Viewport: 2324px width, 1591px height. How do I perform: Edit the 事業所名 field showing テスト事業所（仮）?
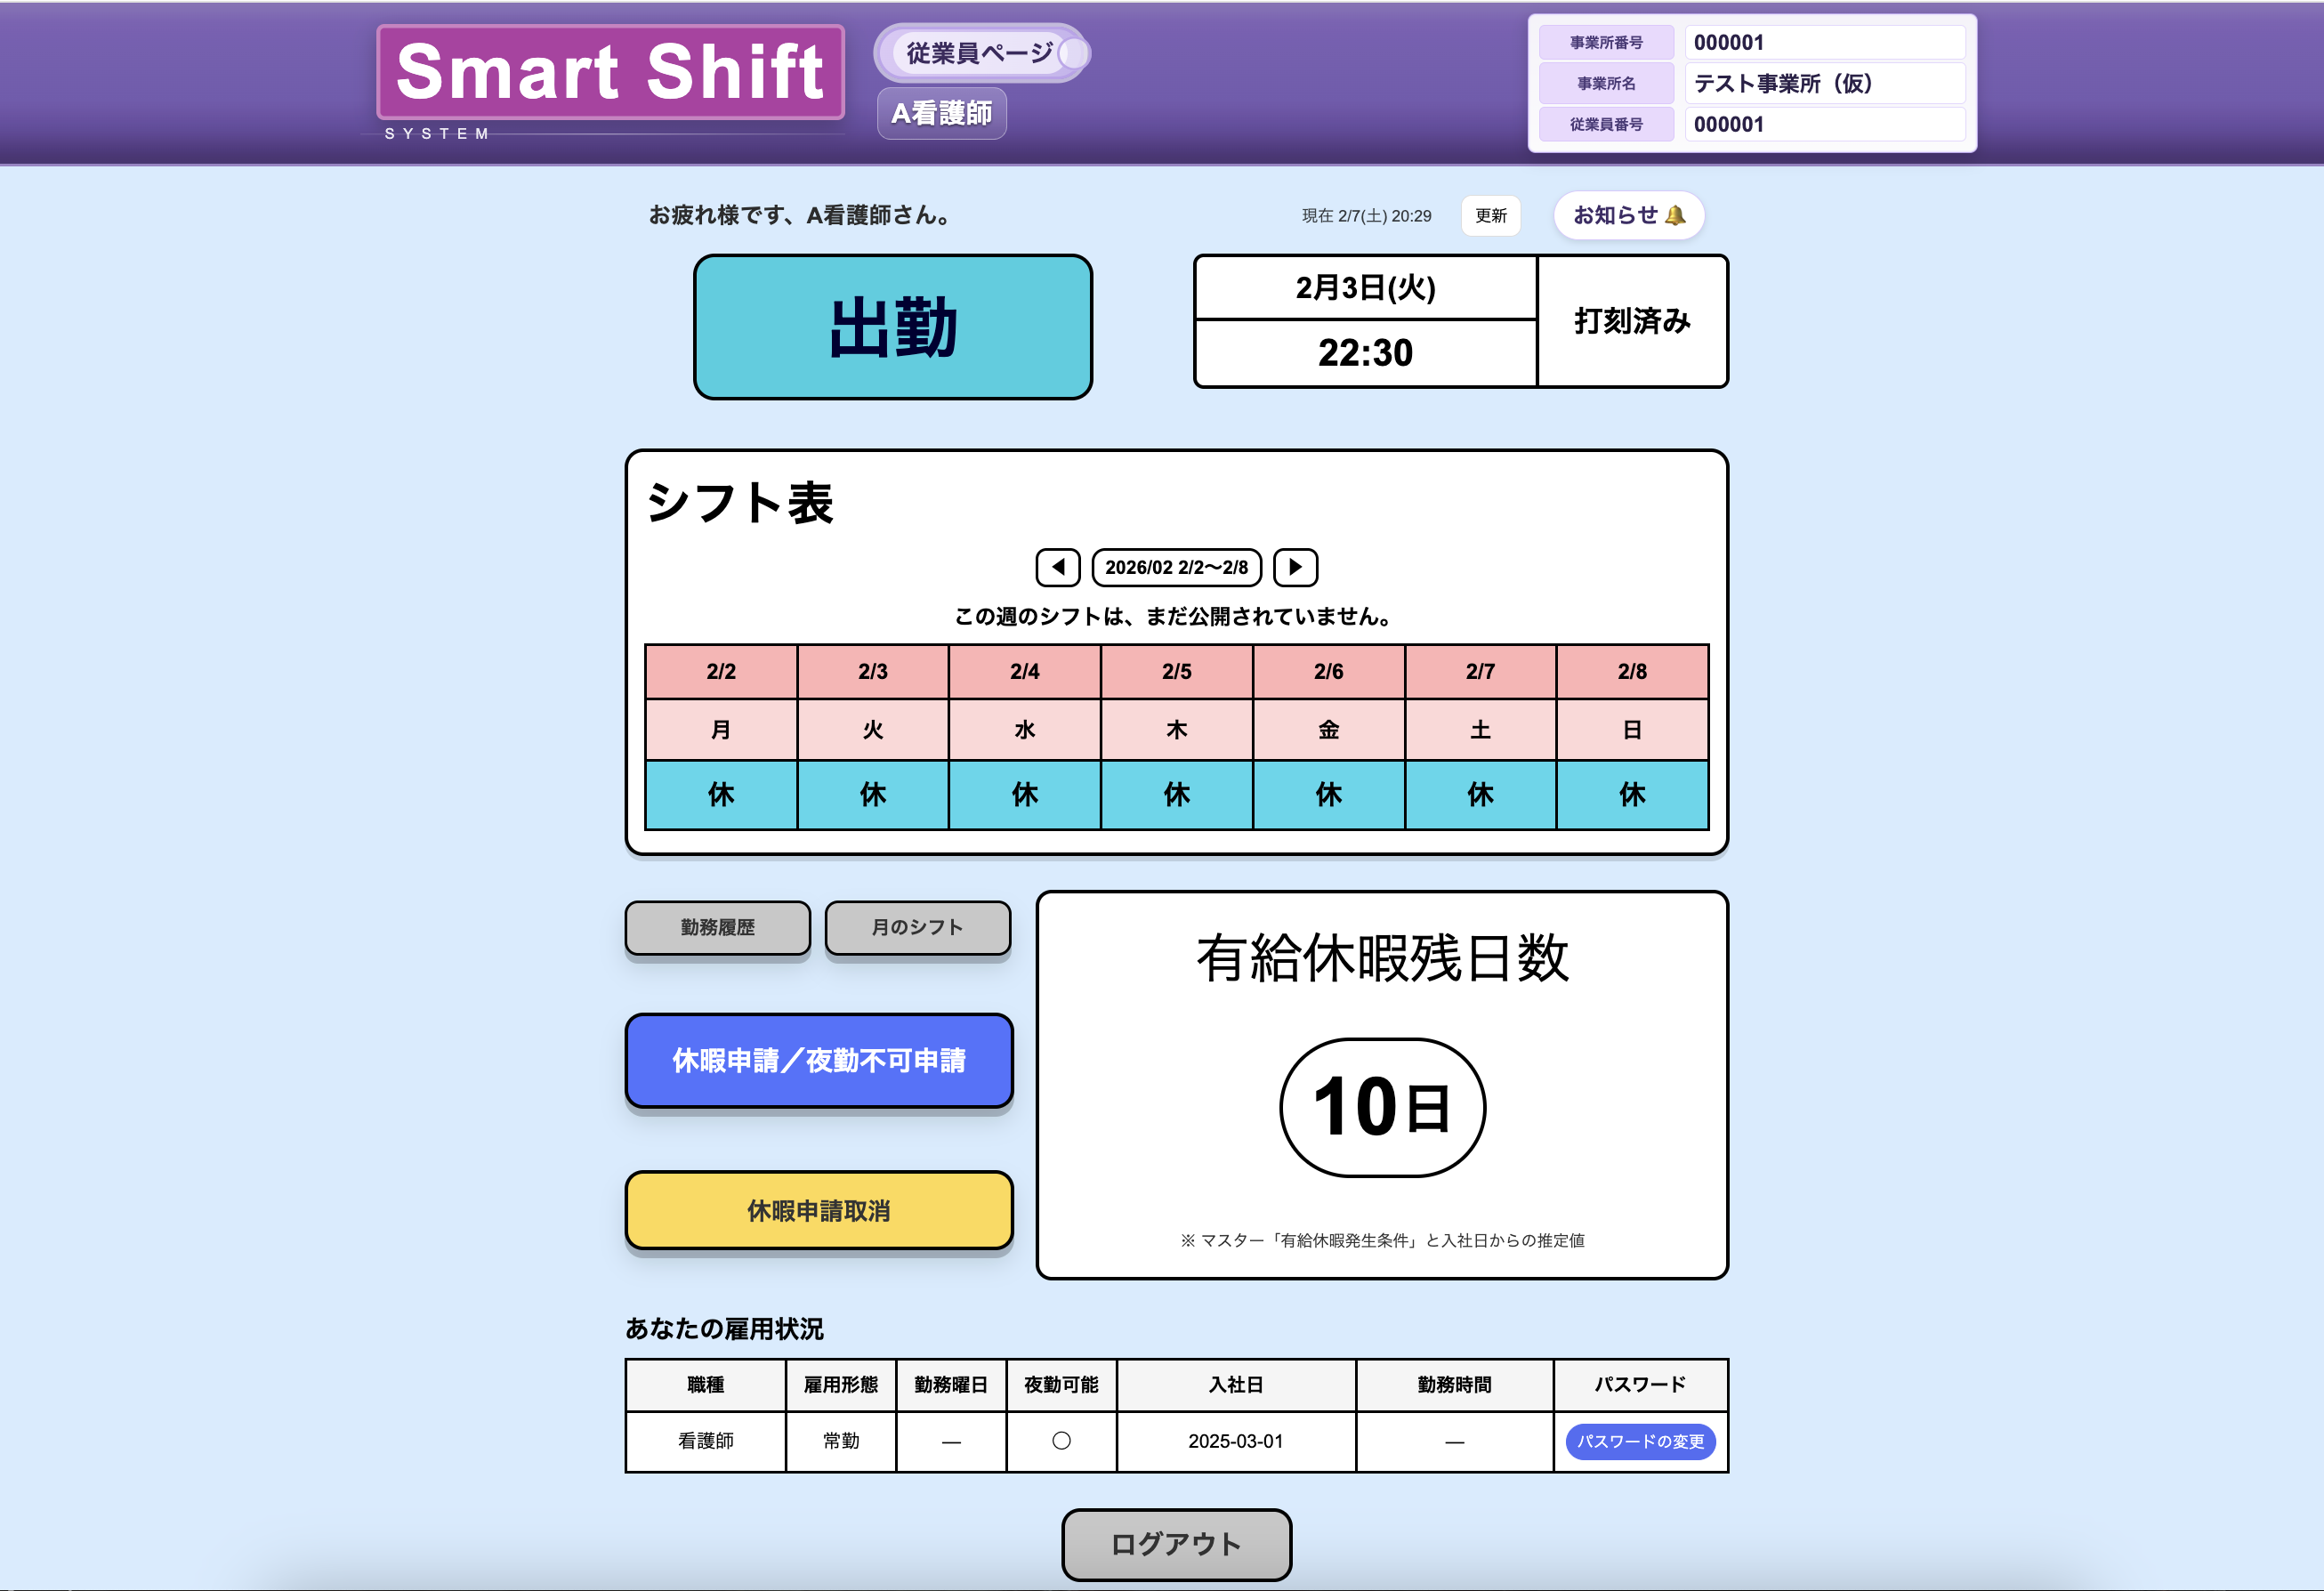point(1825,82)
